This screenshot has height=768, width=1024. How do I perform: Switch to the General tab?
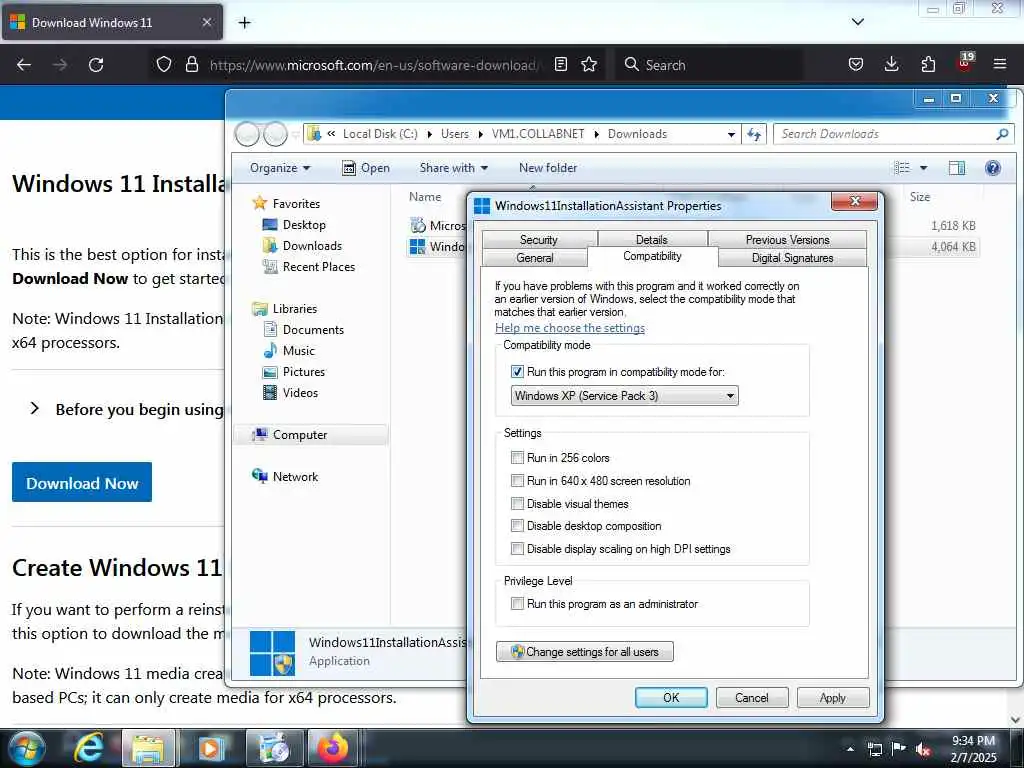click(x=535, y=258)
